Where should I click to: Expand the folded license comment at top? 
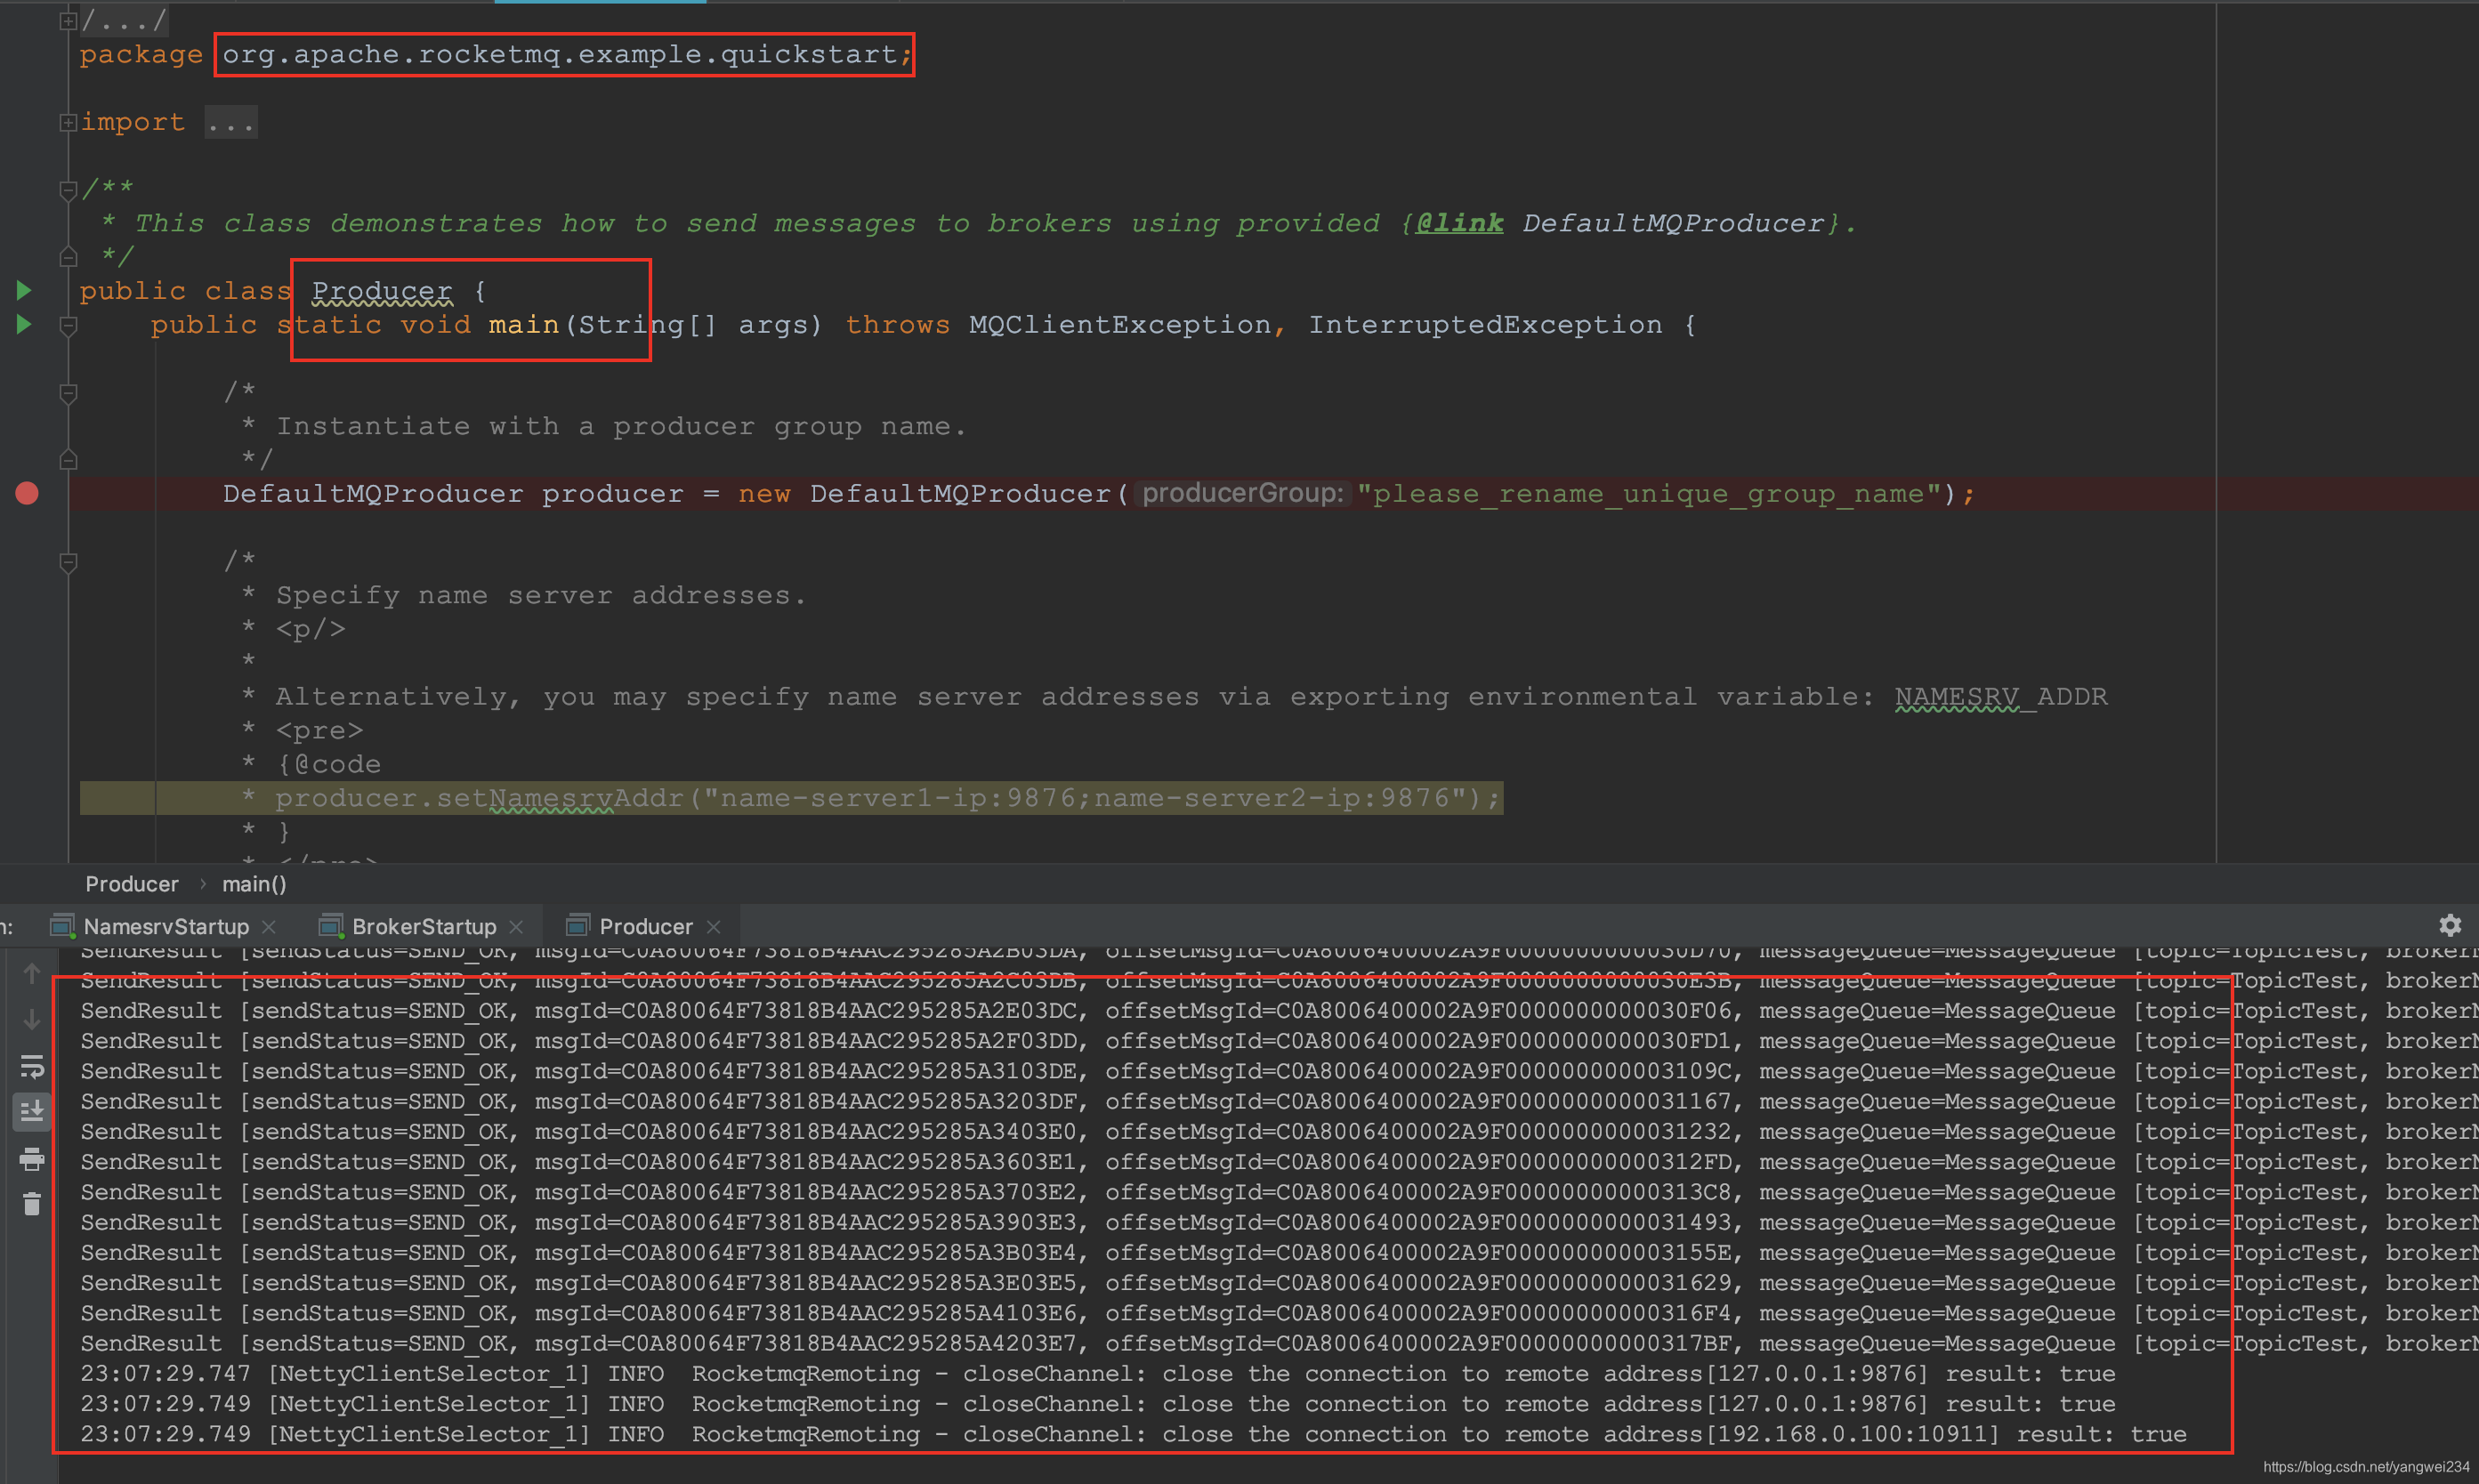pyautogui.click(x=68, y=20)
